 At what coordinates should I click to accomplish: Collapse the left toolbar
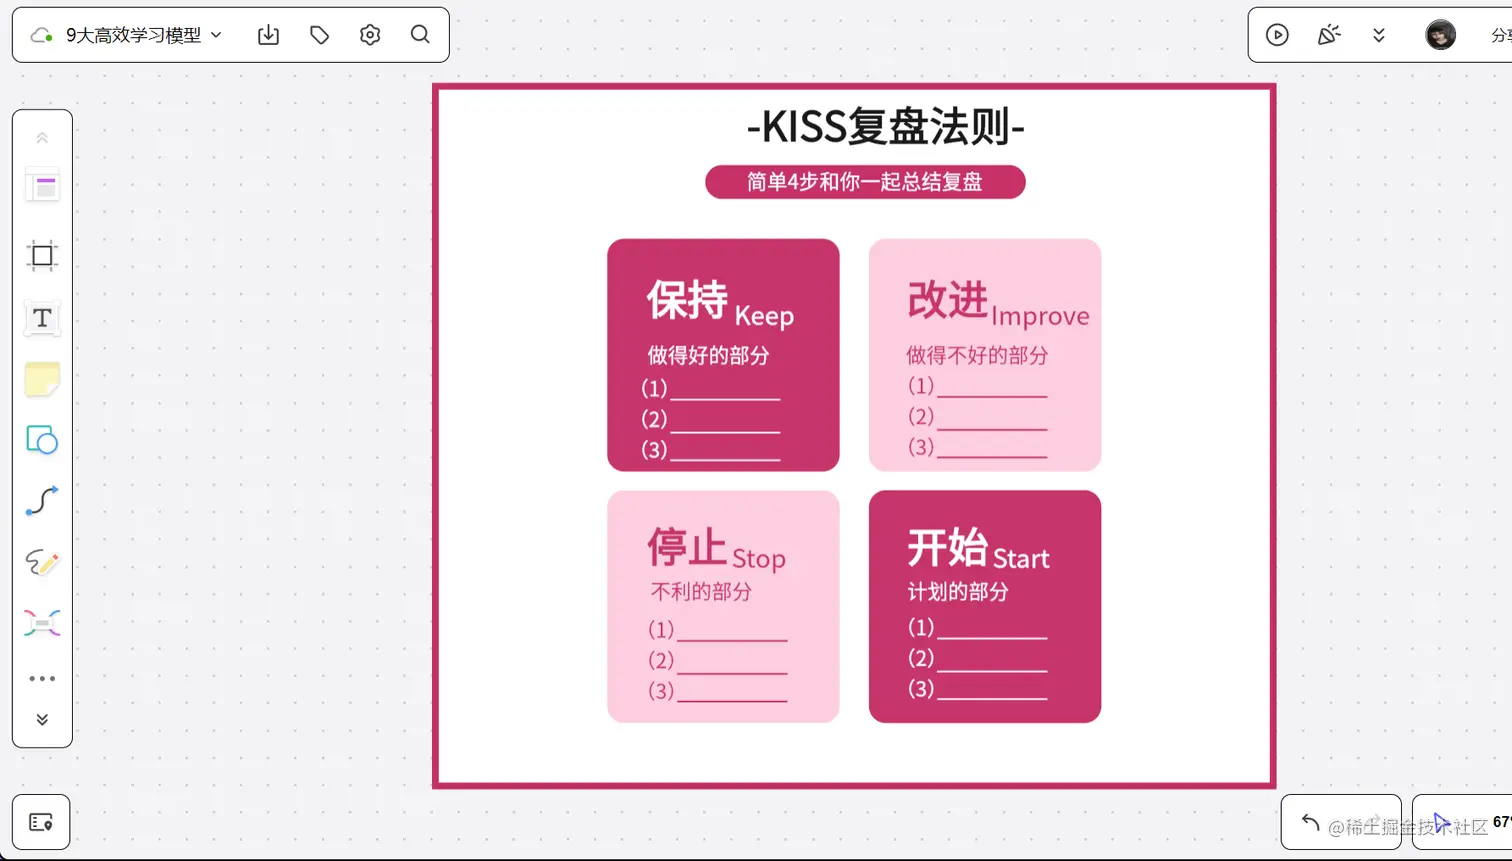(42, 137)
